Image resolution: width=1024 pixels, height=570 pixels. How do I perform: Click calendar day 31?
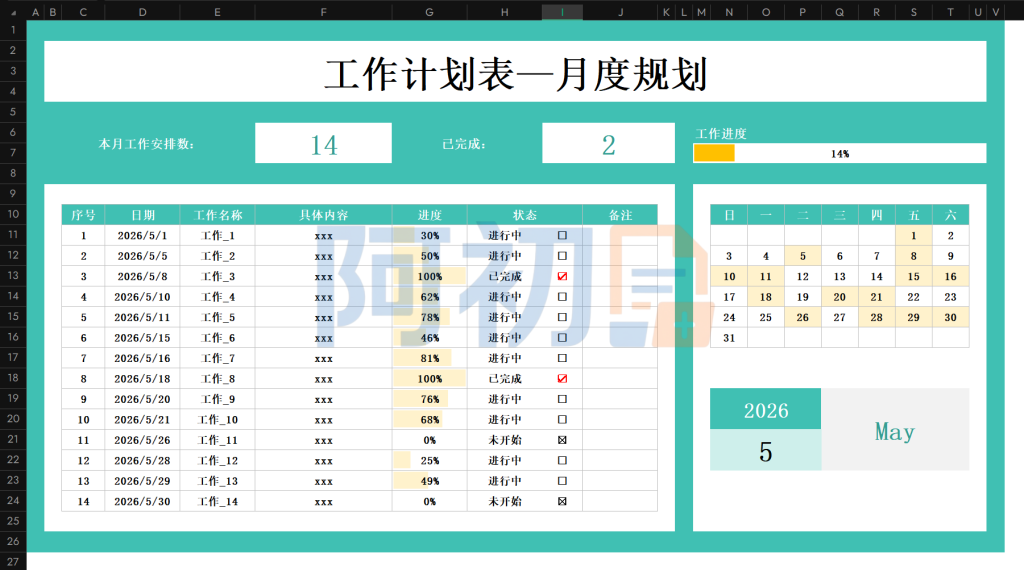(x=729, y=338)
